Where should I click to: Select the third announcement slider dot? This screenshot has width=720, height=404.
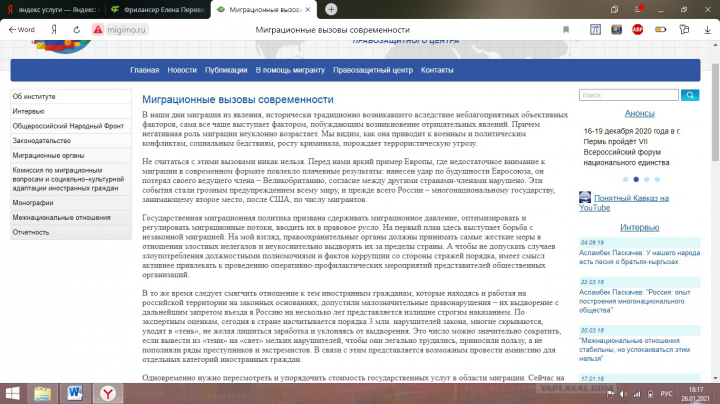tap(647, 180)
